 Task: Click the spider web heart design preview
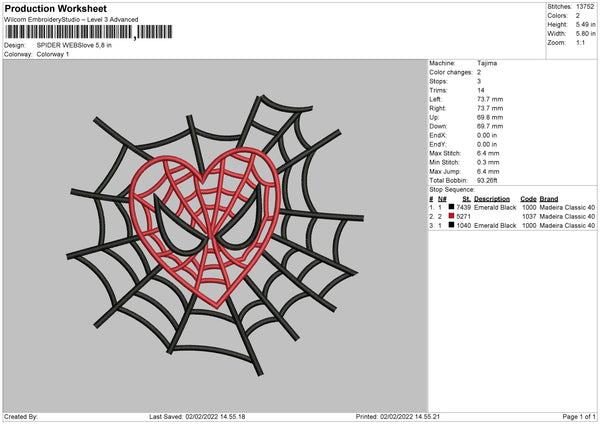point(215,235)
